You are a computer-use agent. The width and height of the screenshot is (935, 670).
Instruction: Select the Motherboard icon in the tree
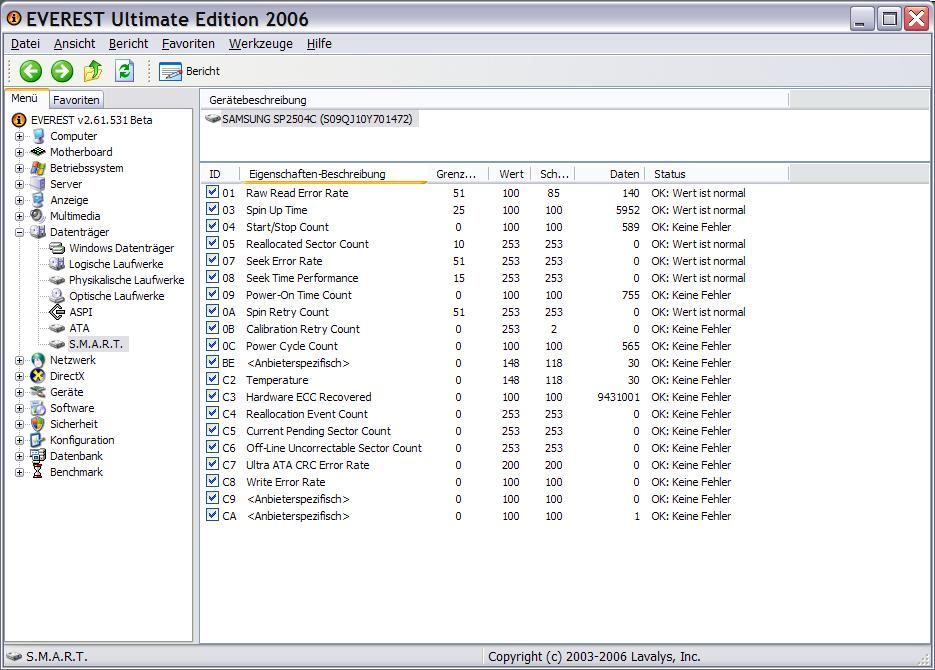tap(38, 151)
